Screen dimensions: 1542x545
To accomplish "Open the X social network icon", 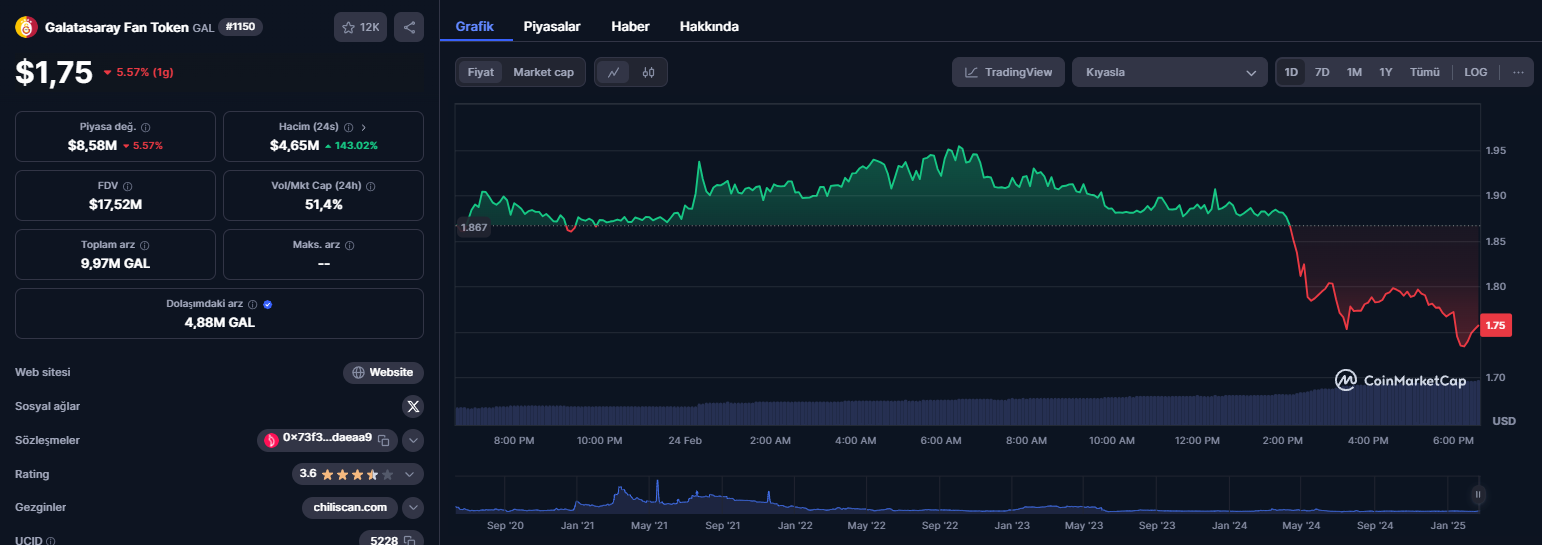I will point(413,406).
